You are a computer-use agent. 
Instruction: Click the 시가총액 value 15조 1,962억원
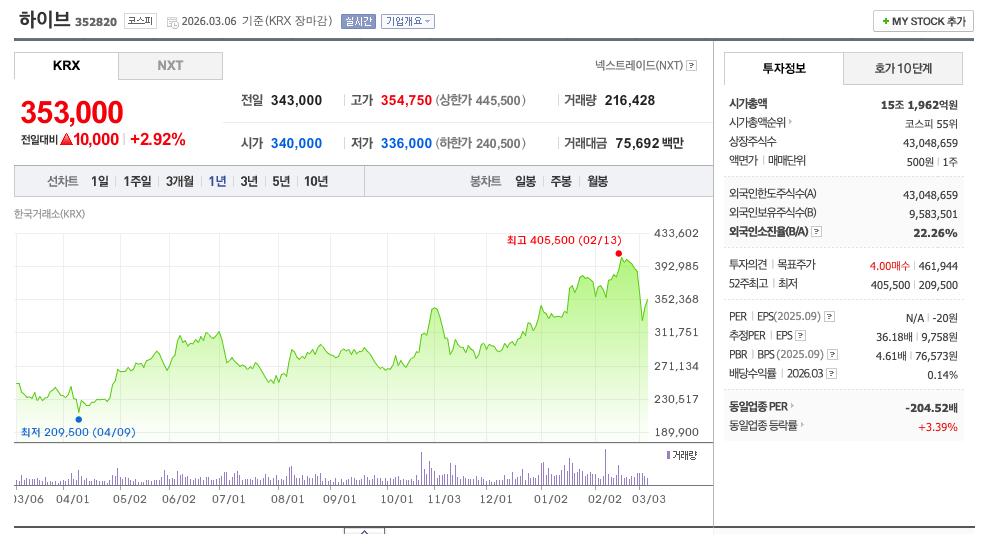pyautogui.click(x=919, y=105)
